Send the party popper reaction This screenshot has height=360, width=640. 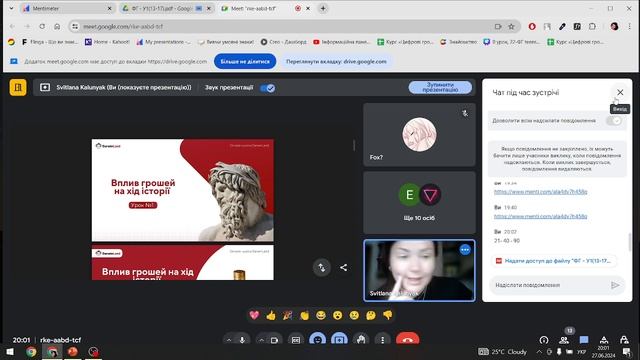pyautogui.click(x=287, y=315)
